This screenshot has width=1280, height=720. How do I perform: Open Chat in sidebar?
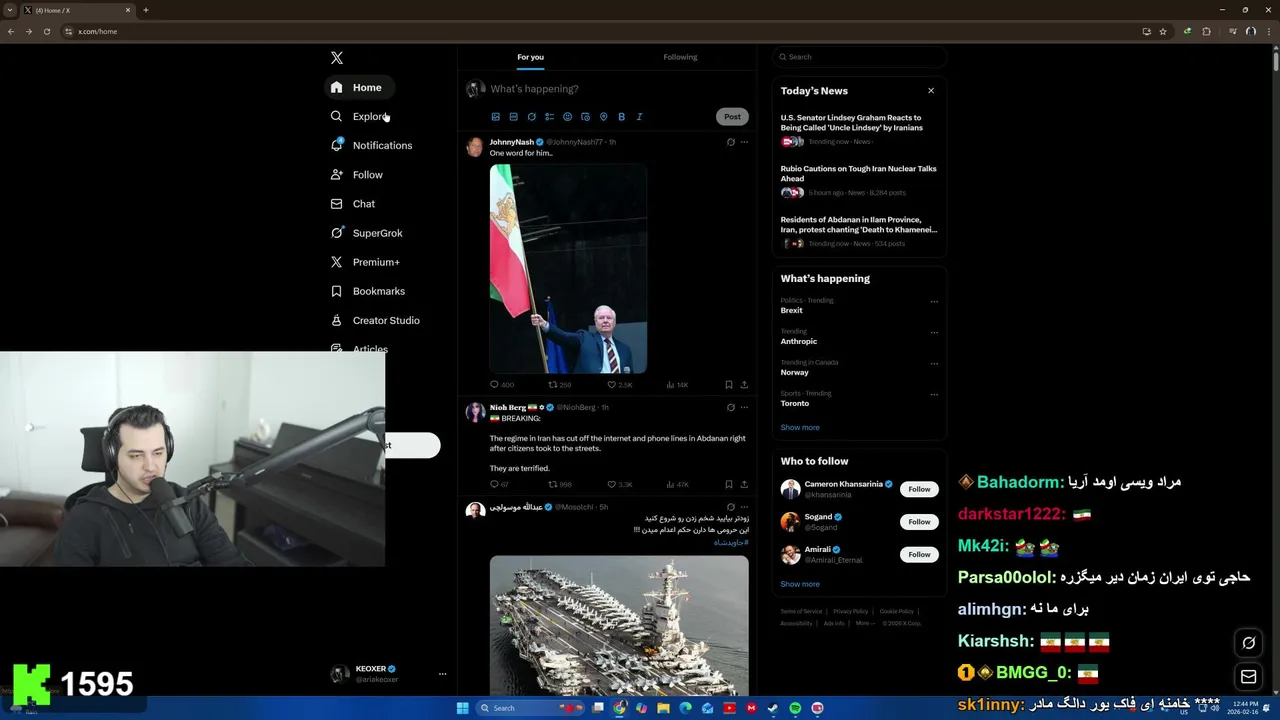tap(353, 203)
